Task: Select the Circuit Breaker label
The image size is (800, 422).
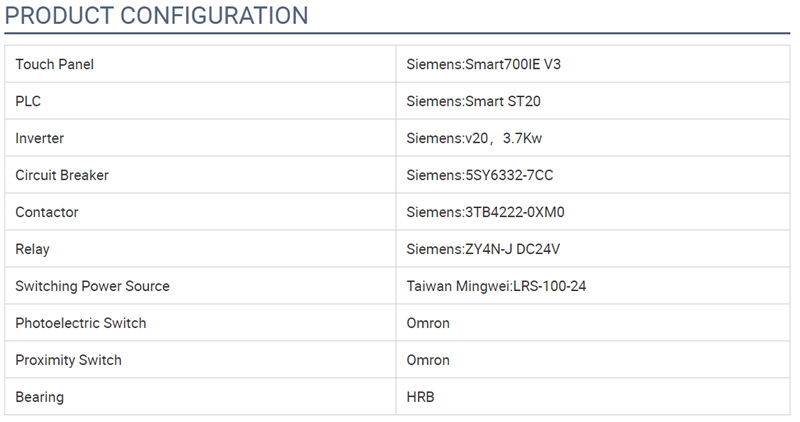Action: click(x=62, y=175)
